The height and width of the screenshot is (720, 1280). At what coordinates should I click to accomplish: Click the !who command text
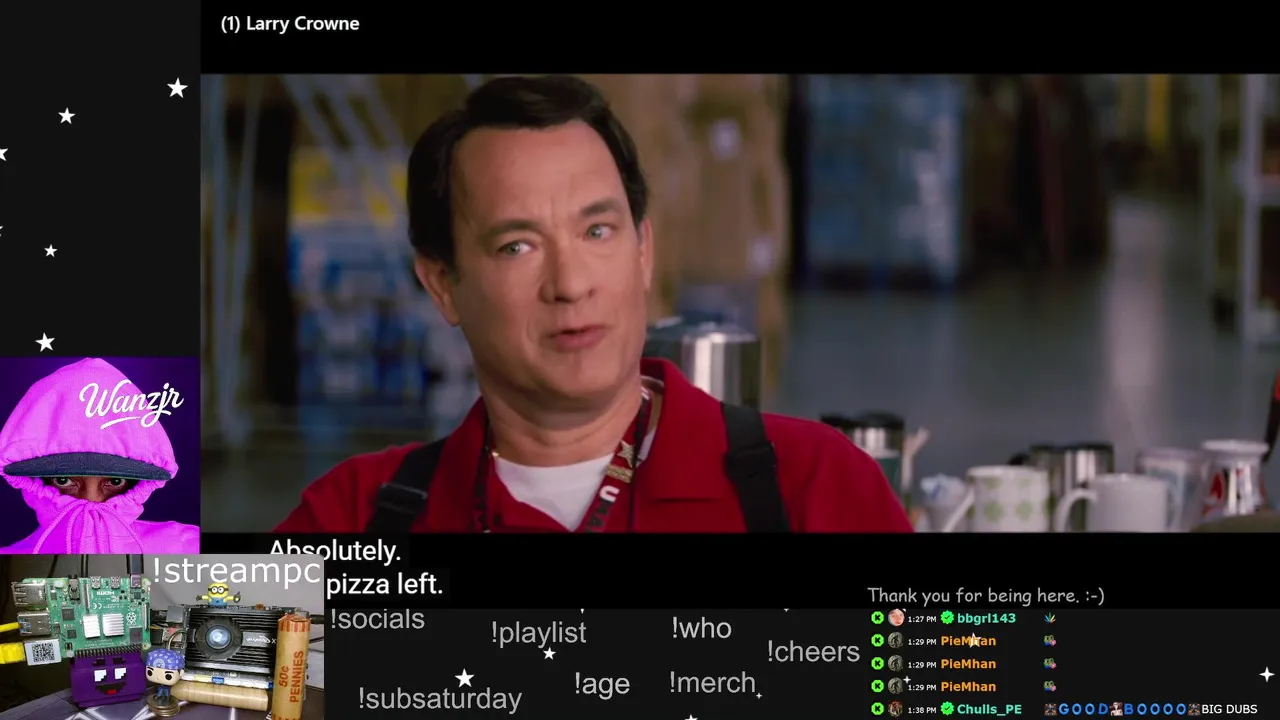[x=701, y=628]
